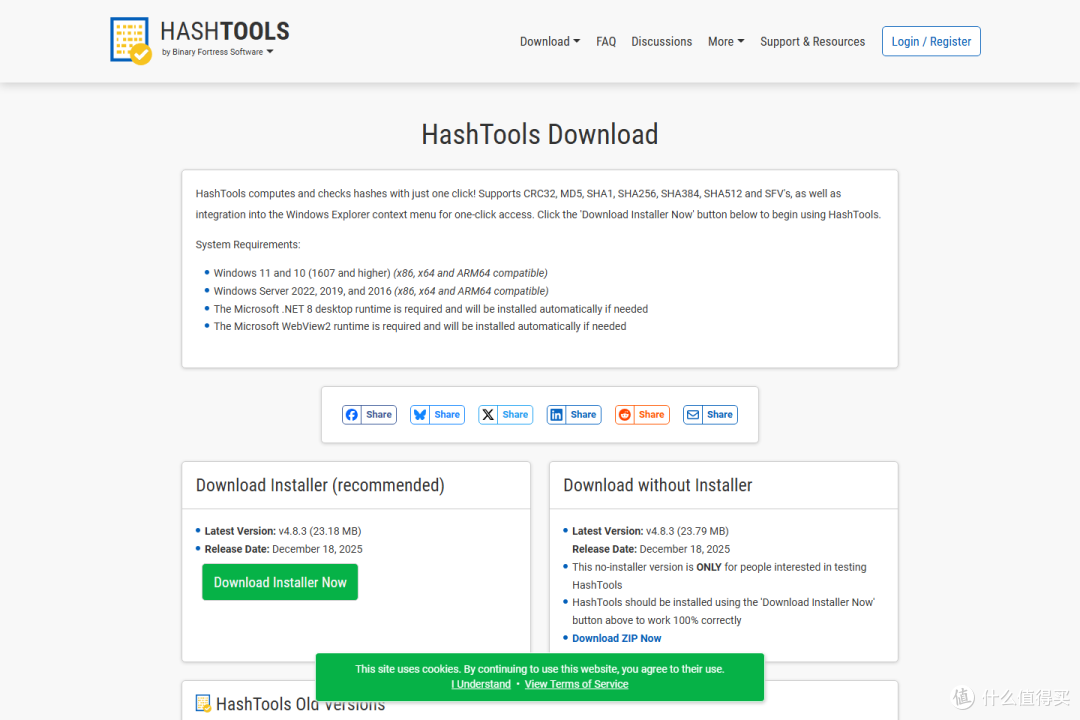Select the Microsoft .NET 8 runtime line
The height and width of the screenshot is (720, 1080).
click(430, 309)
